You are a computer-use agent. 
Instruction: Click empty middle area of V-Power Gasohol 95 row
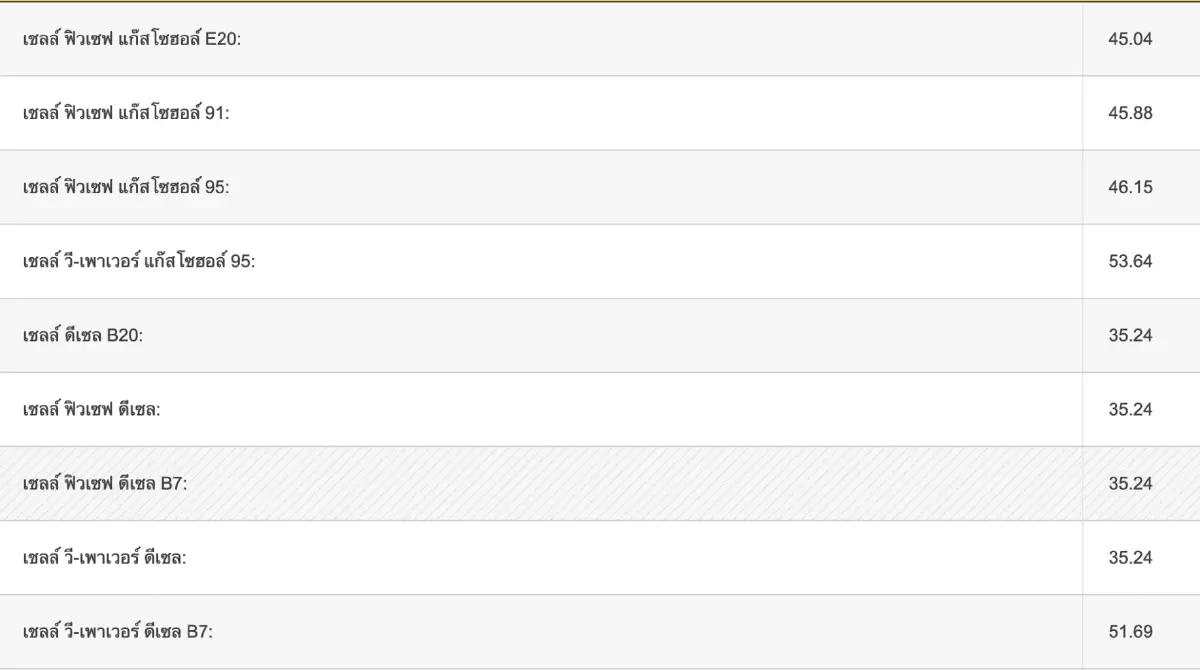(670, 261)
